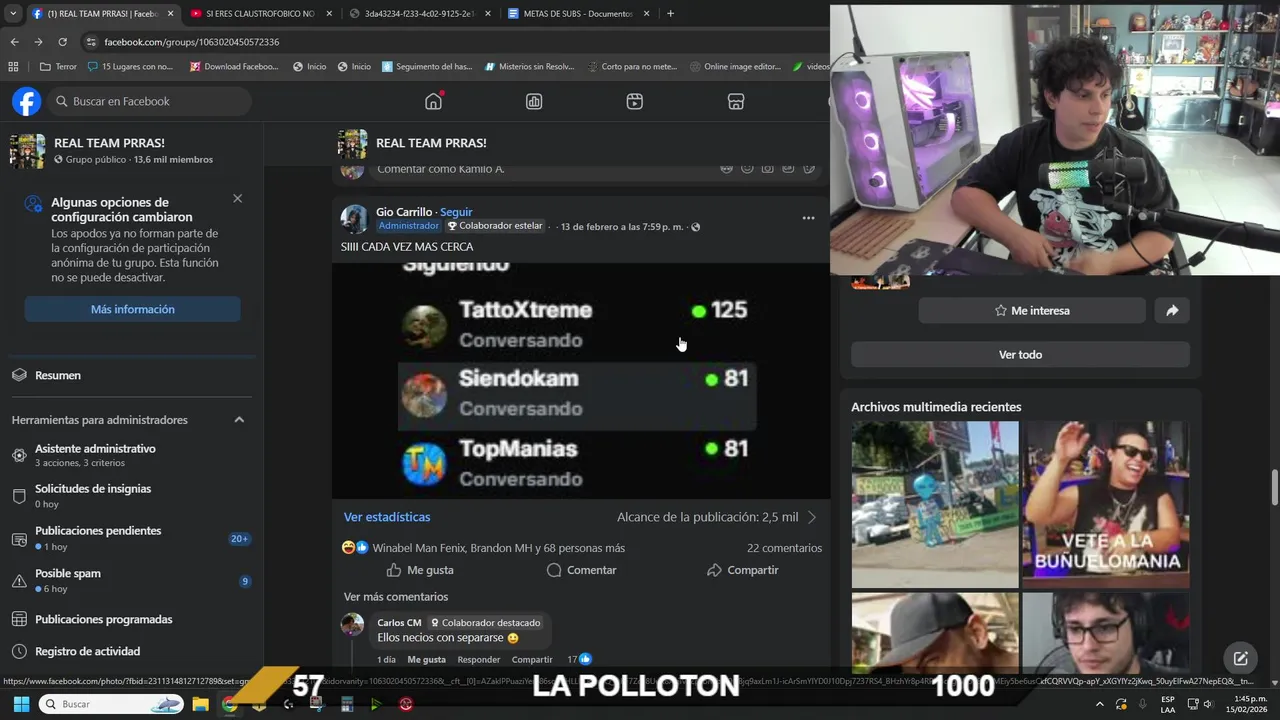Click the Más información button
This screenshot has height=720, width=1280.
point(132,309)
